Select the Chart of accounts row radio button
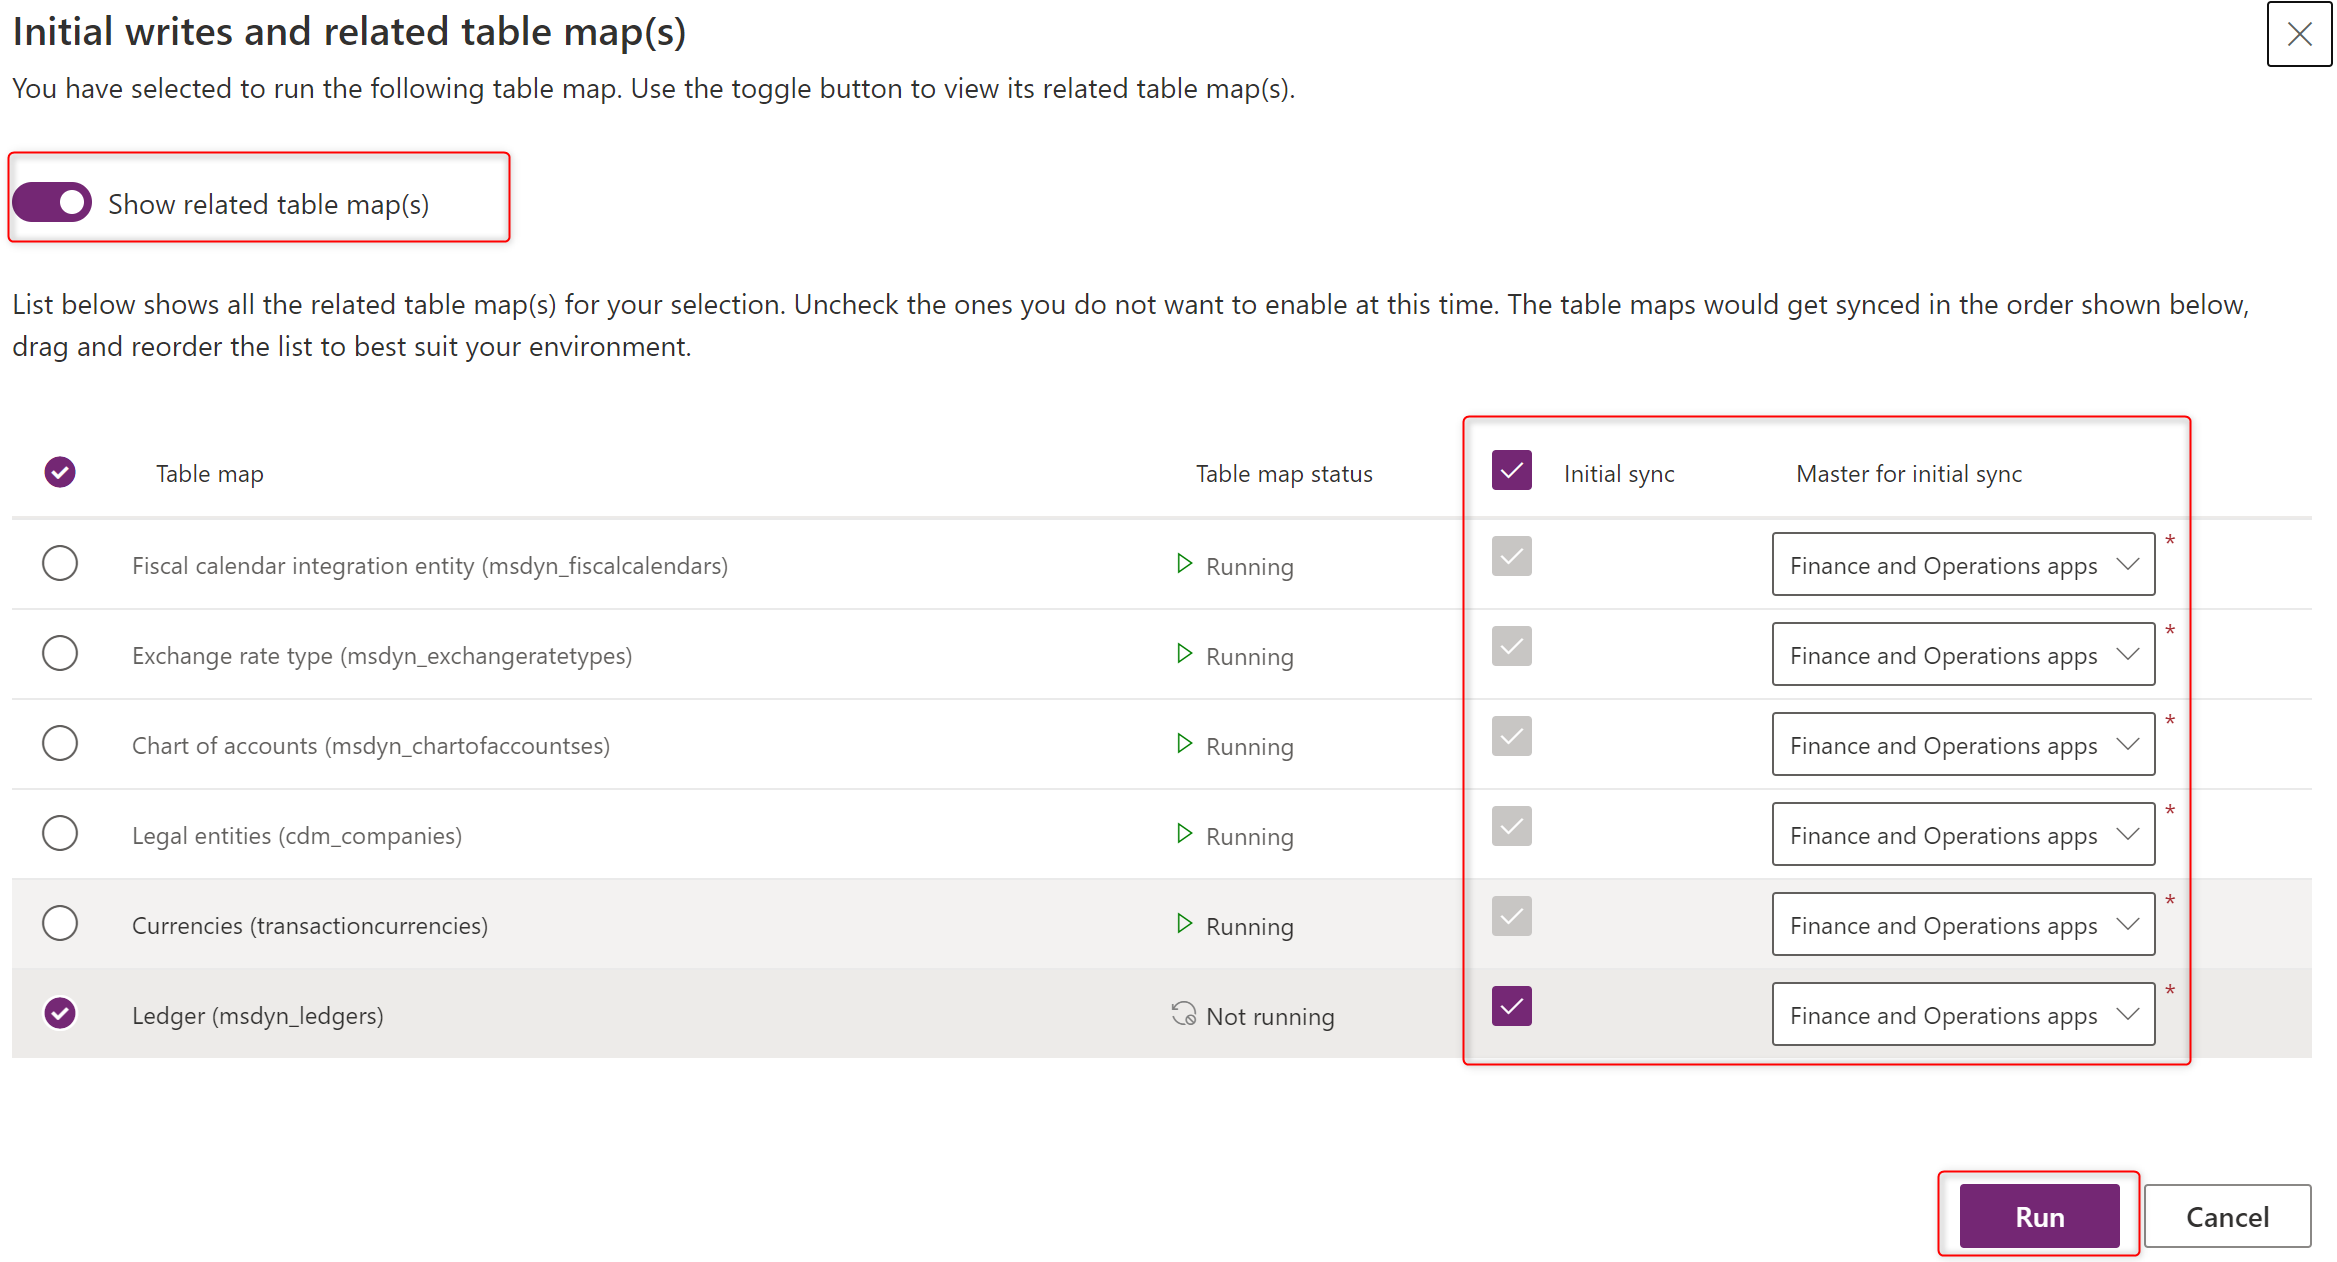The image size is (2337, 1262). pyautogui.click(x=62, y=744)
